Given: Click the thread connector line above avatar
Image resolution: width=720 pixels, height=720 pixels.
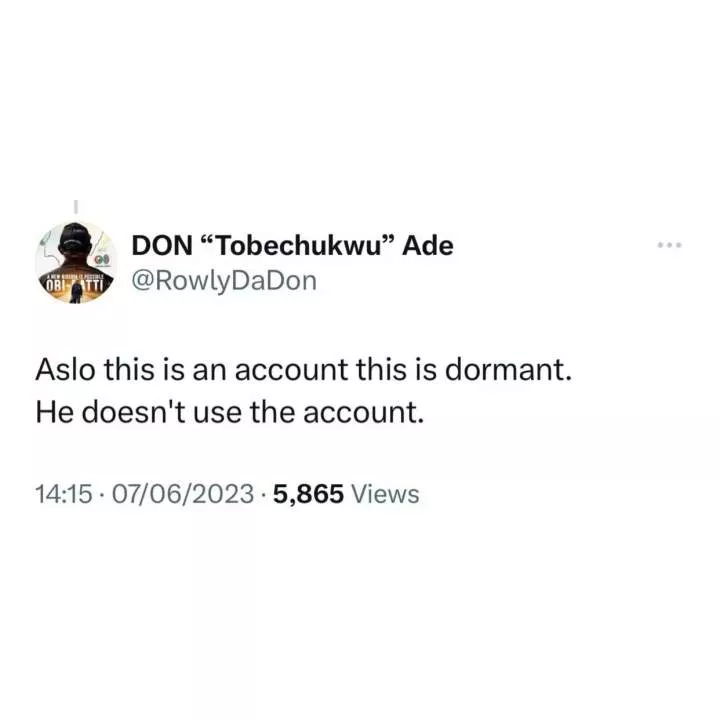Looking at the screenshot, I should pyautogui.click(x=76, y=206).
